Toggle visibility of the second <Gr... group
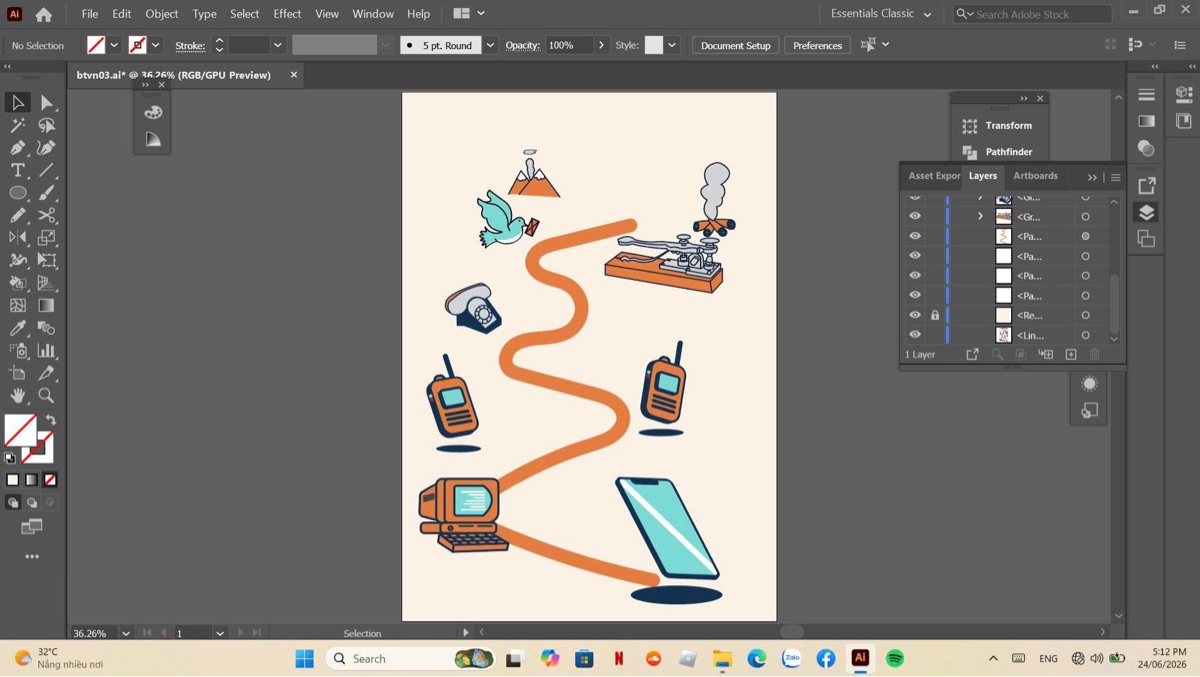The height and width of the screenshot is (677, 1200). [x=915, y=216]
